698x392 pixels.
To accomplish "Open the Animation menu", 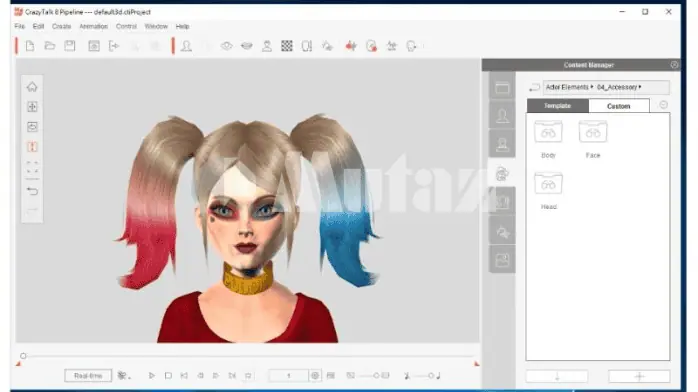I will [93, 26].
